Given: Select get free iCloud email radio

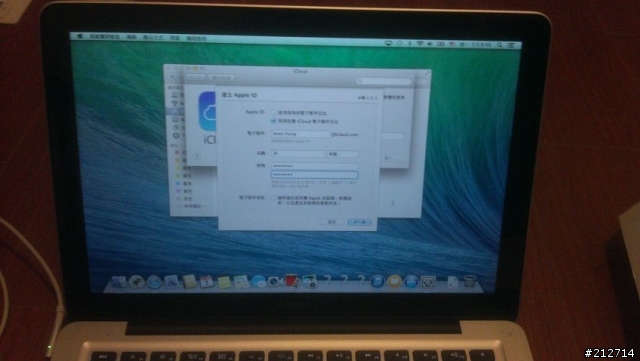Looking at the screenshot, I should (x=273, y=121).
